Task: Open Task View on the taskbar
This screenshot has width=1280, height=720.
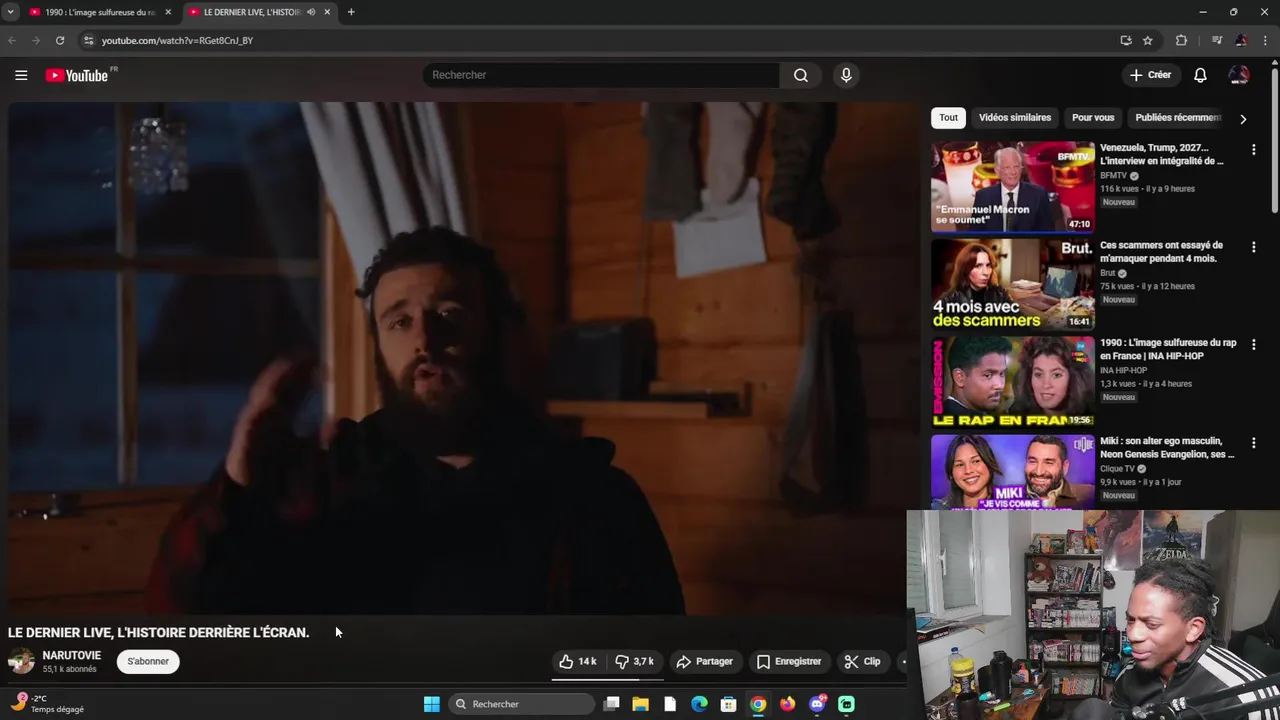Action: [612, 704]
